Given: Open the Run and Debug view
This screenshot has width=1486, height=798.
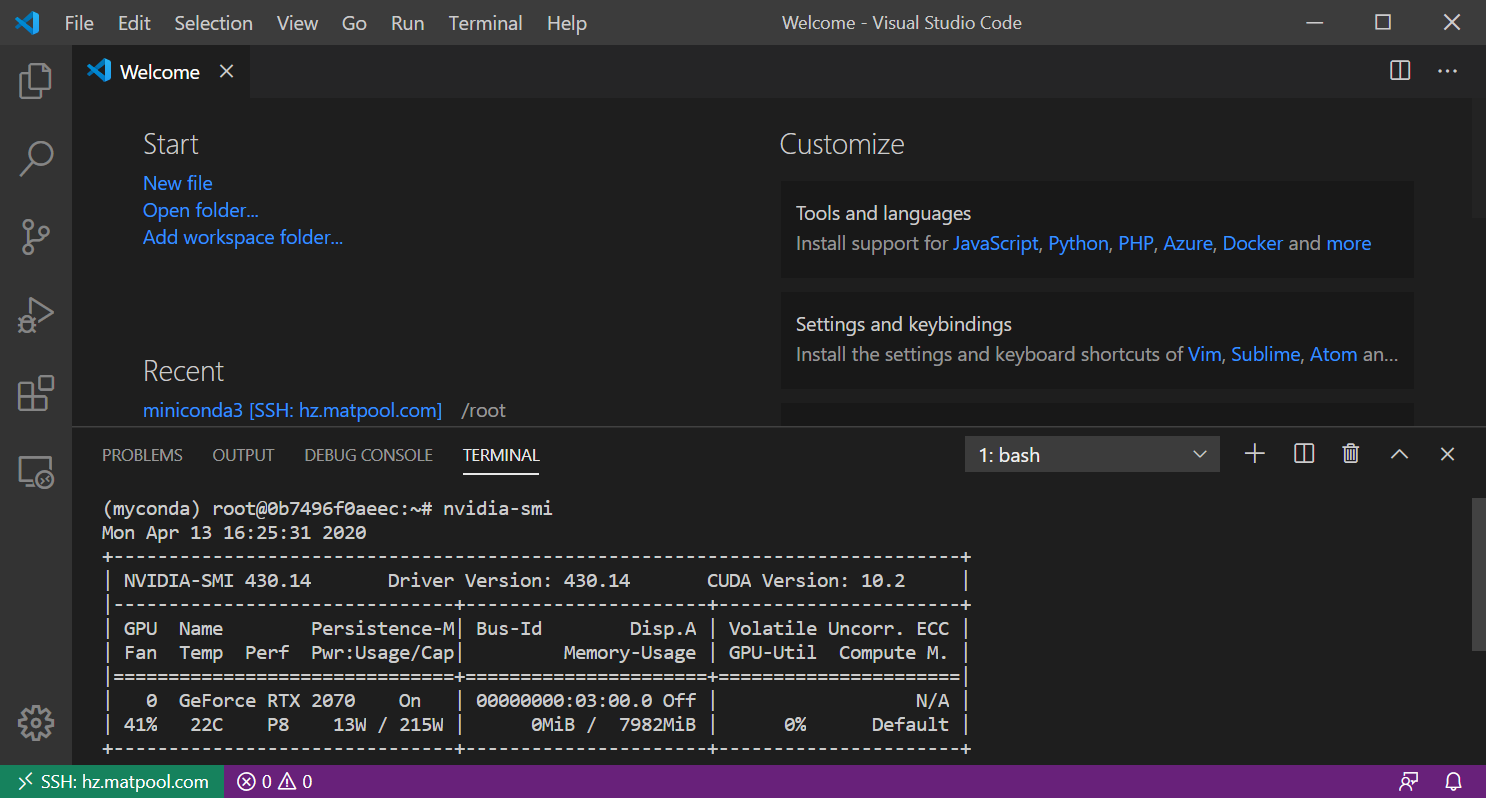Looking at the screenshot, I should [35, 315].
